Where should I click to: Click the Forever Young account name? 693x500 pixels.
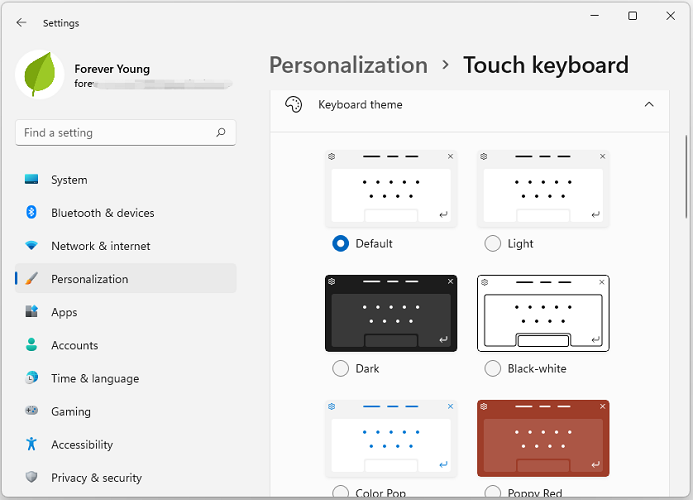point(112,69)
